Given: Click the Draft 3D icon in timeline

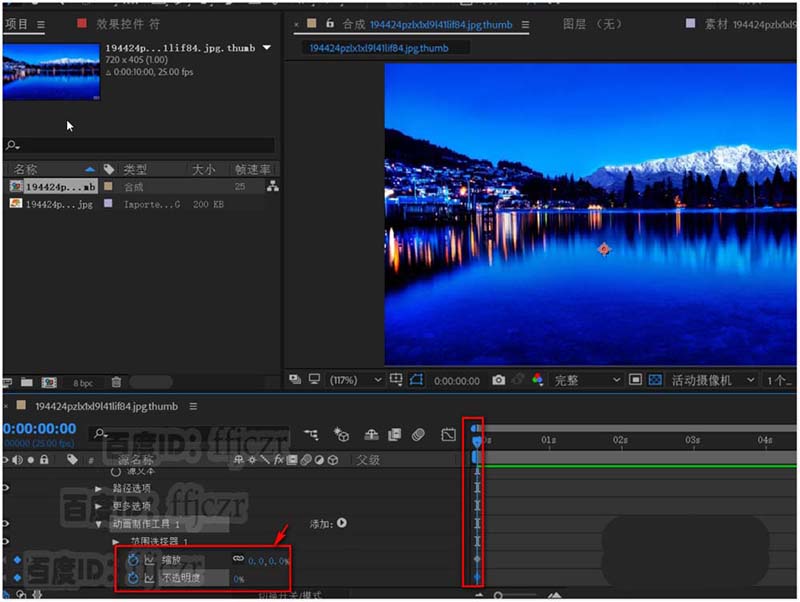Looking at the screenshot, I should coord(341,435).
